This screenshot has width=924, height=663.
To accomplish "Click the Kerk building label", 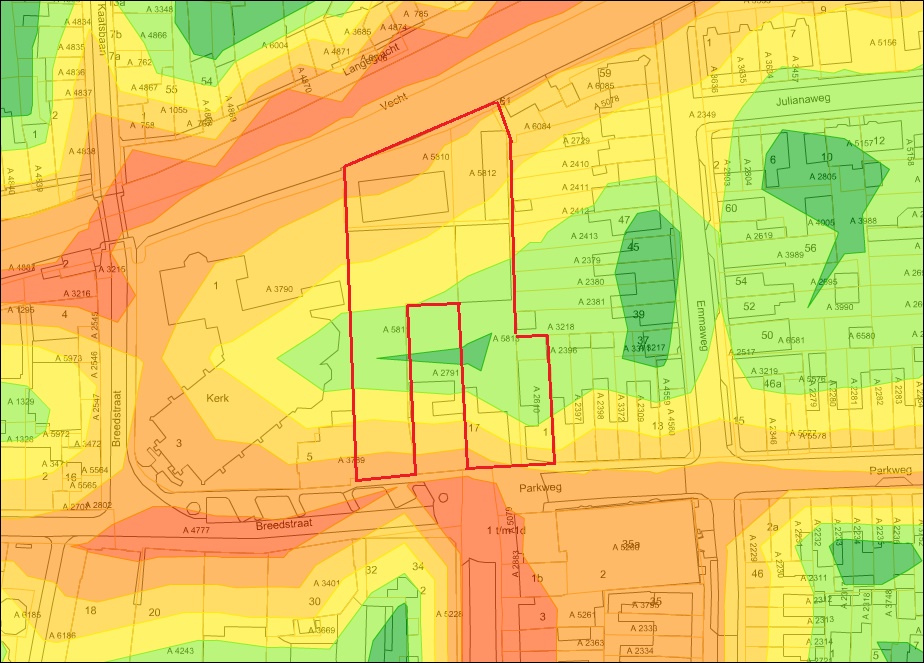I will (x=217, y=398).
